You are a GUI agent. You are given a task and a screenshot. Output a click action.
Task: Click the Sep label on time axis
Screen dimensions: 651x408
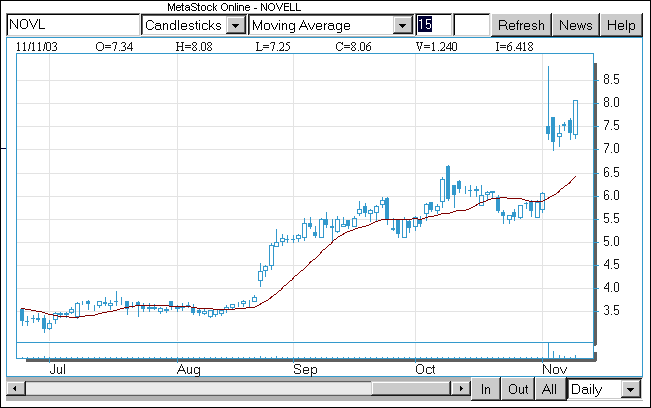coord(305,369)
